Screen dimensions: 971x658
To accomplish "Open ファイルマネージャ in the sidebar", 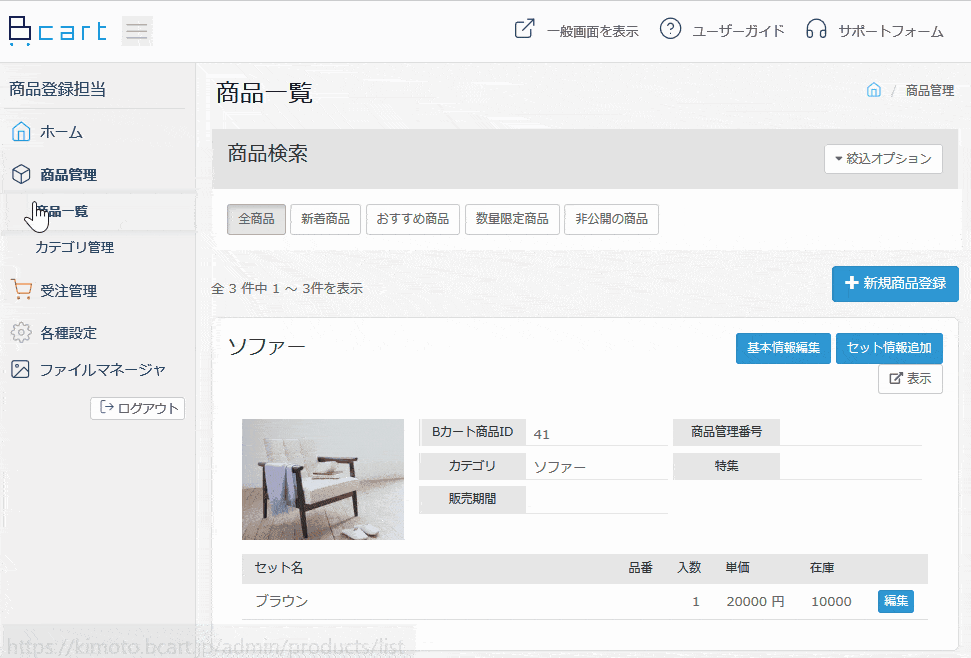I will [103, 370].
